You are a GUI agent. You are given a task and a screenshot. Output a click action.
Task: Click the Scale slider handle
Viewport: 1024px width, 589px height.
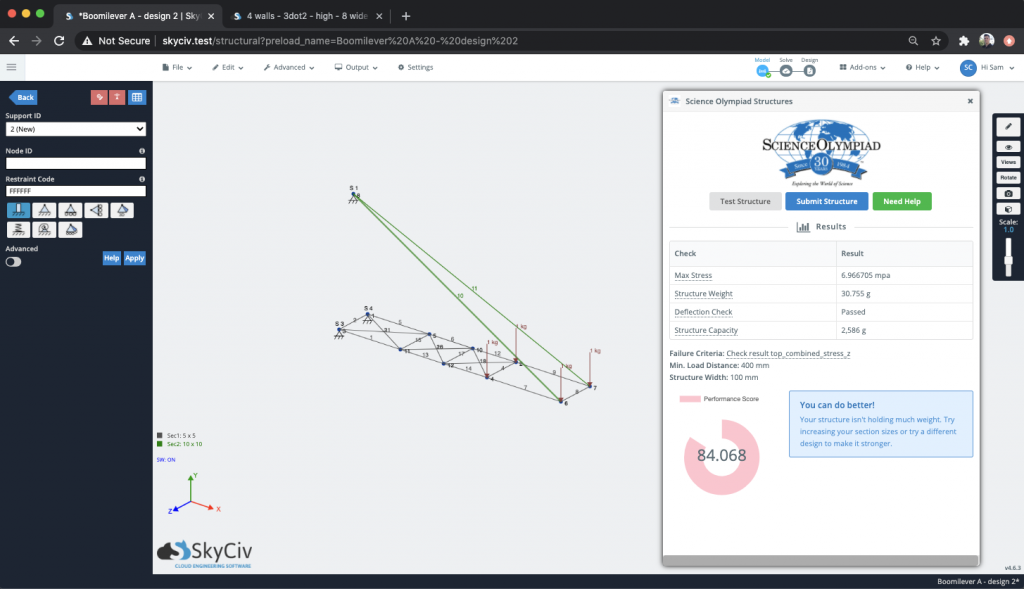[1008, 261]
